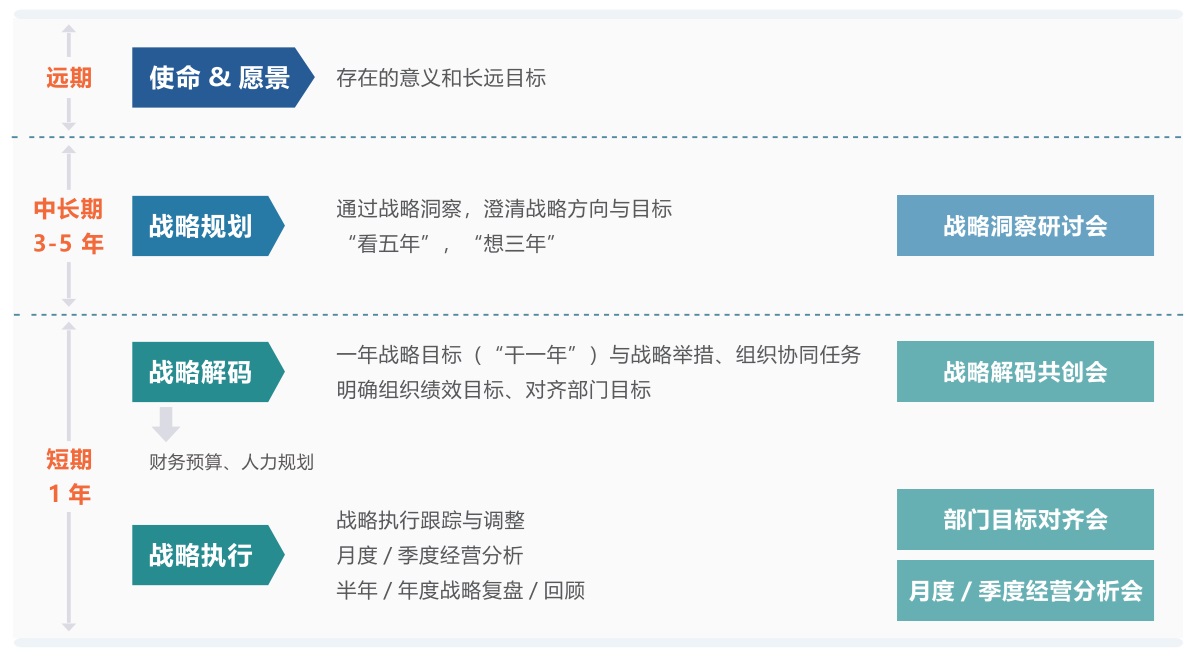1197x656 pixels.
Task: Click the 远期 timeline label
Action: [x=69, y=77]
